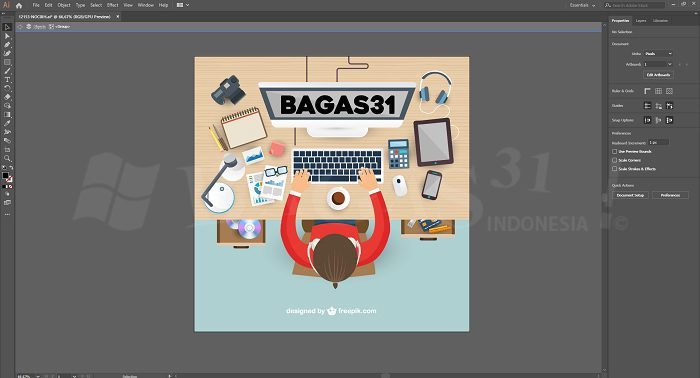700x378 pixels.
Task: Open the View menu
Action: [x=128, y=5]
